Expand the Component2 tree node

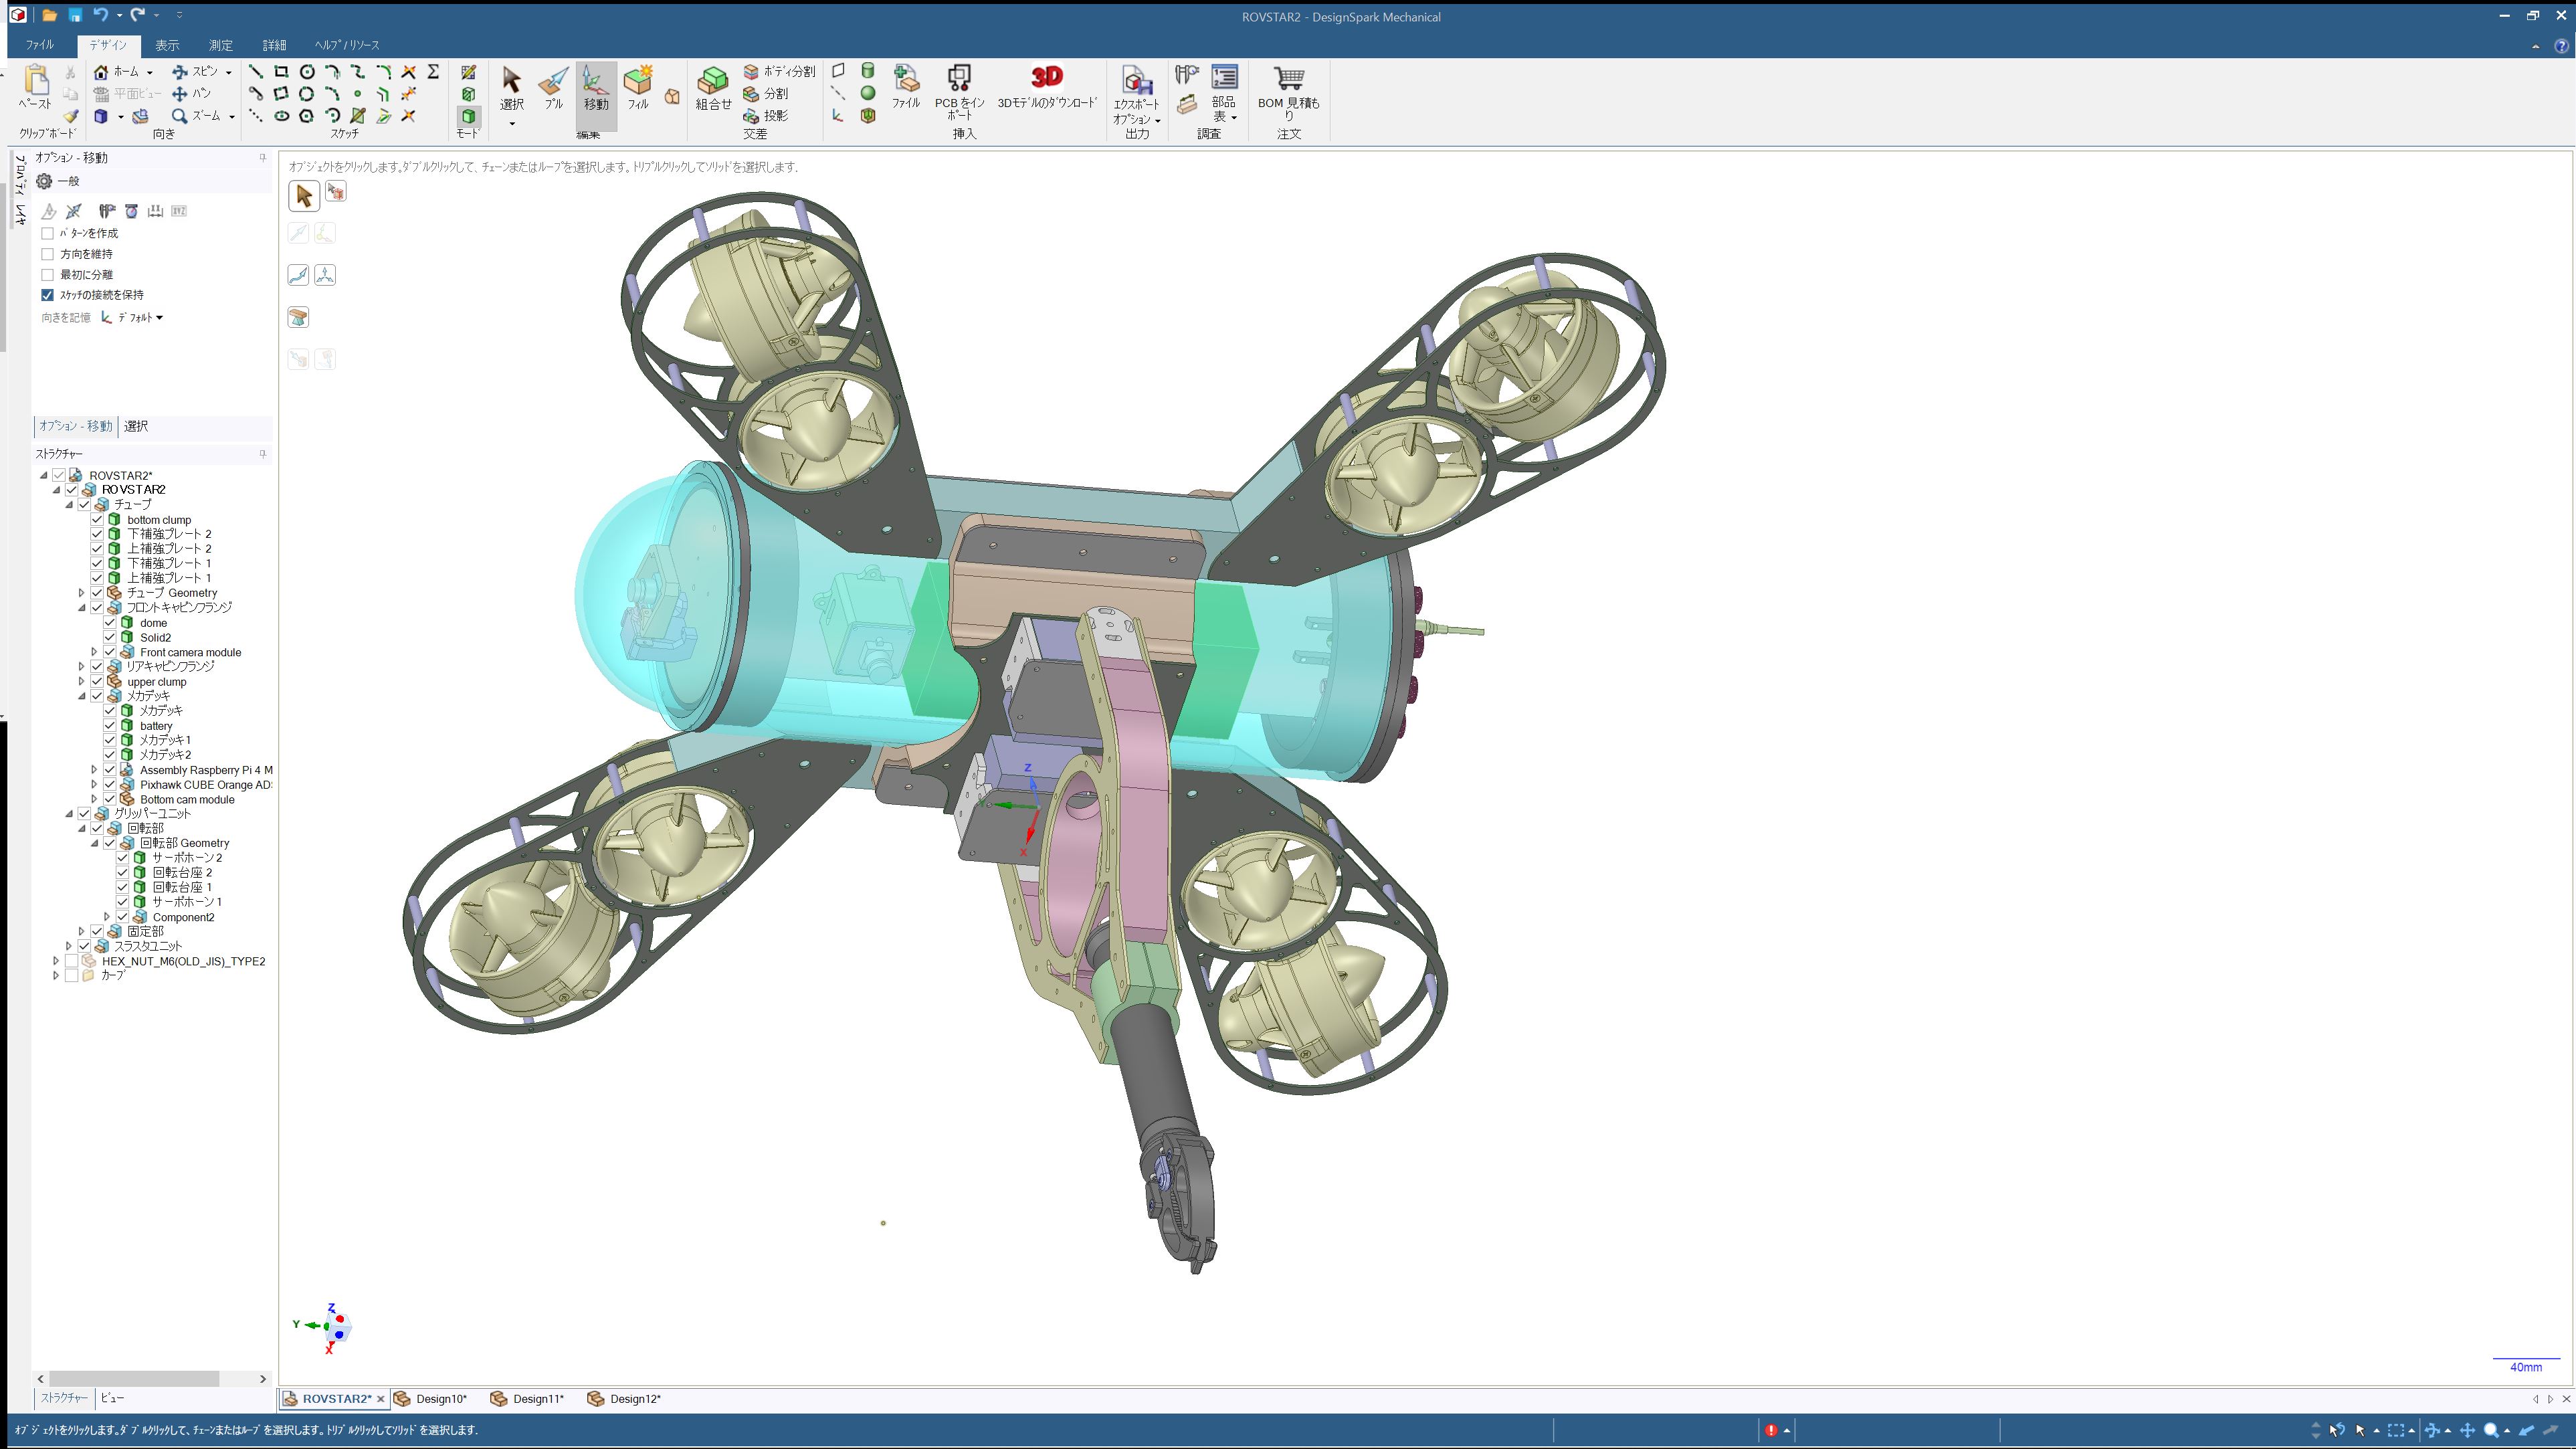click(108, 917)
